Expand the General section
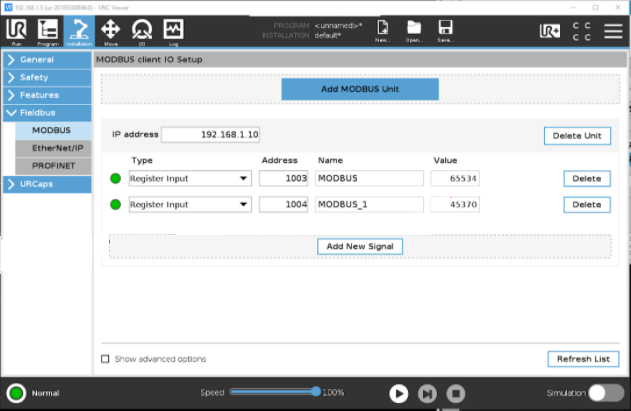631x411 pixels. tap(47, 60)
